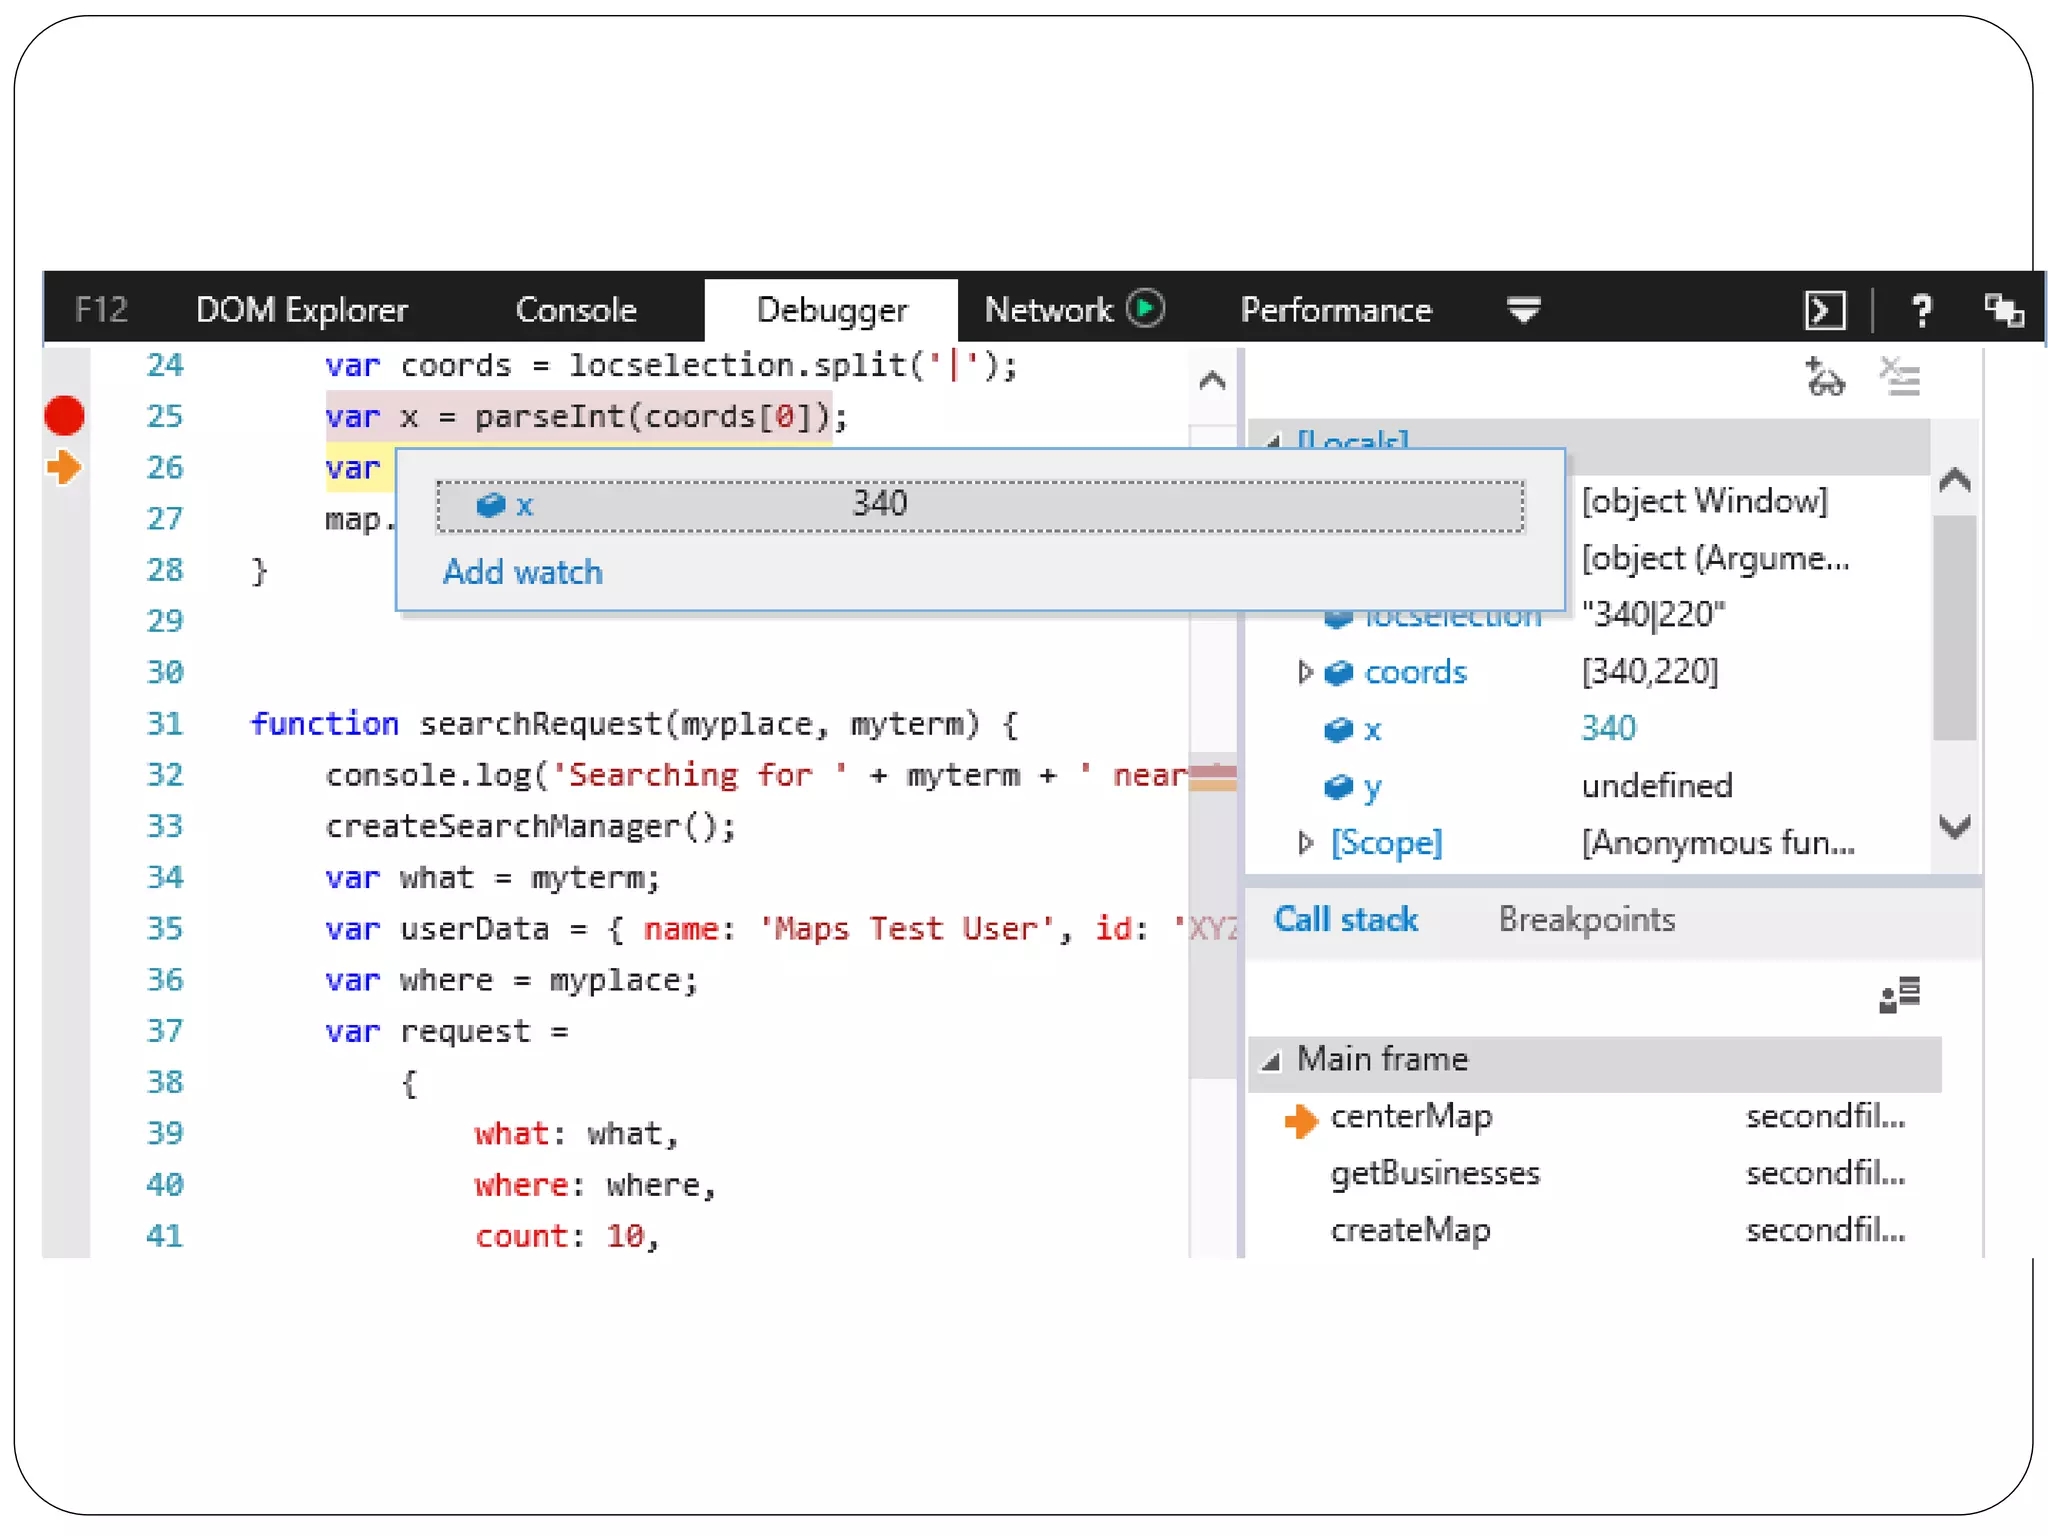Image resolution: width=2048 pixels, height=1536 pixels.
Task: Switch to the Breakpoints tab
Action: (x=1586, y=919)
